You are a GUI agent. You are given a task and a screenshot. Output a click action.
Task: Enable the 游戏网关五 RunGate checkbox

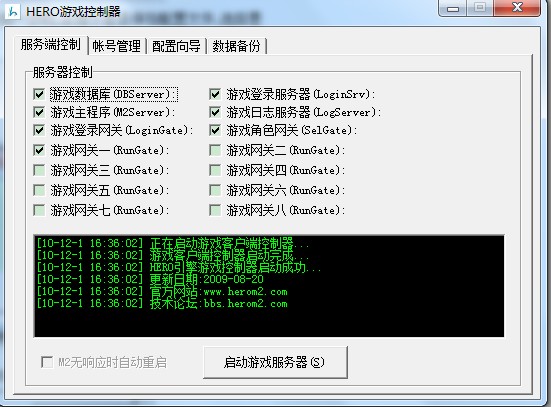39,190
